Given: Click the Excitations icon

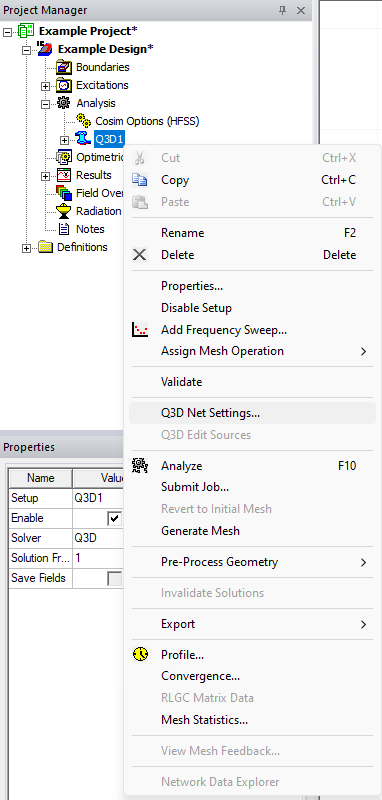Looking at the screenshot, I should click(x=64, y=85).
